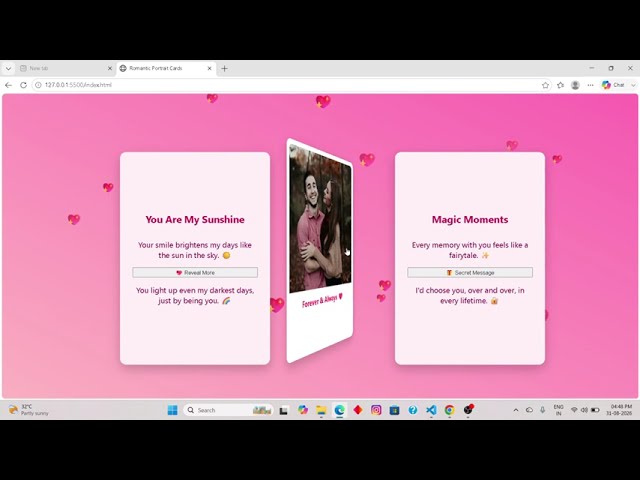Open the Get Help question-mark app
Image resolution: width=640 pixels, height=480 pixels.
[x=413, y=410]
